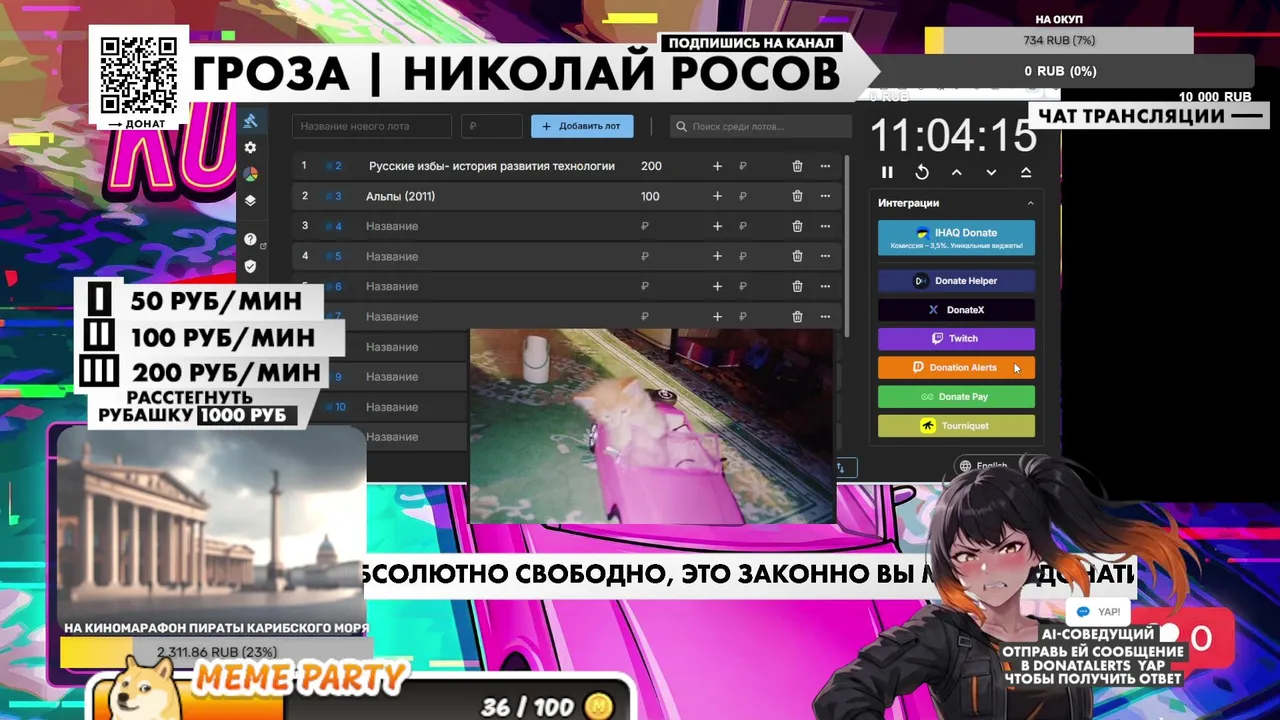The height and width of the screenshot is (720, 1280).
Task: Open more options menu for lot #7
Action: coord(825,316)
